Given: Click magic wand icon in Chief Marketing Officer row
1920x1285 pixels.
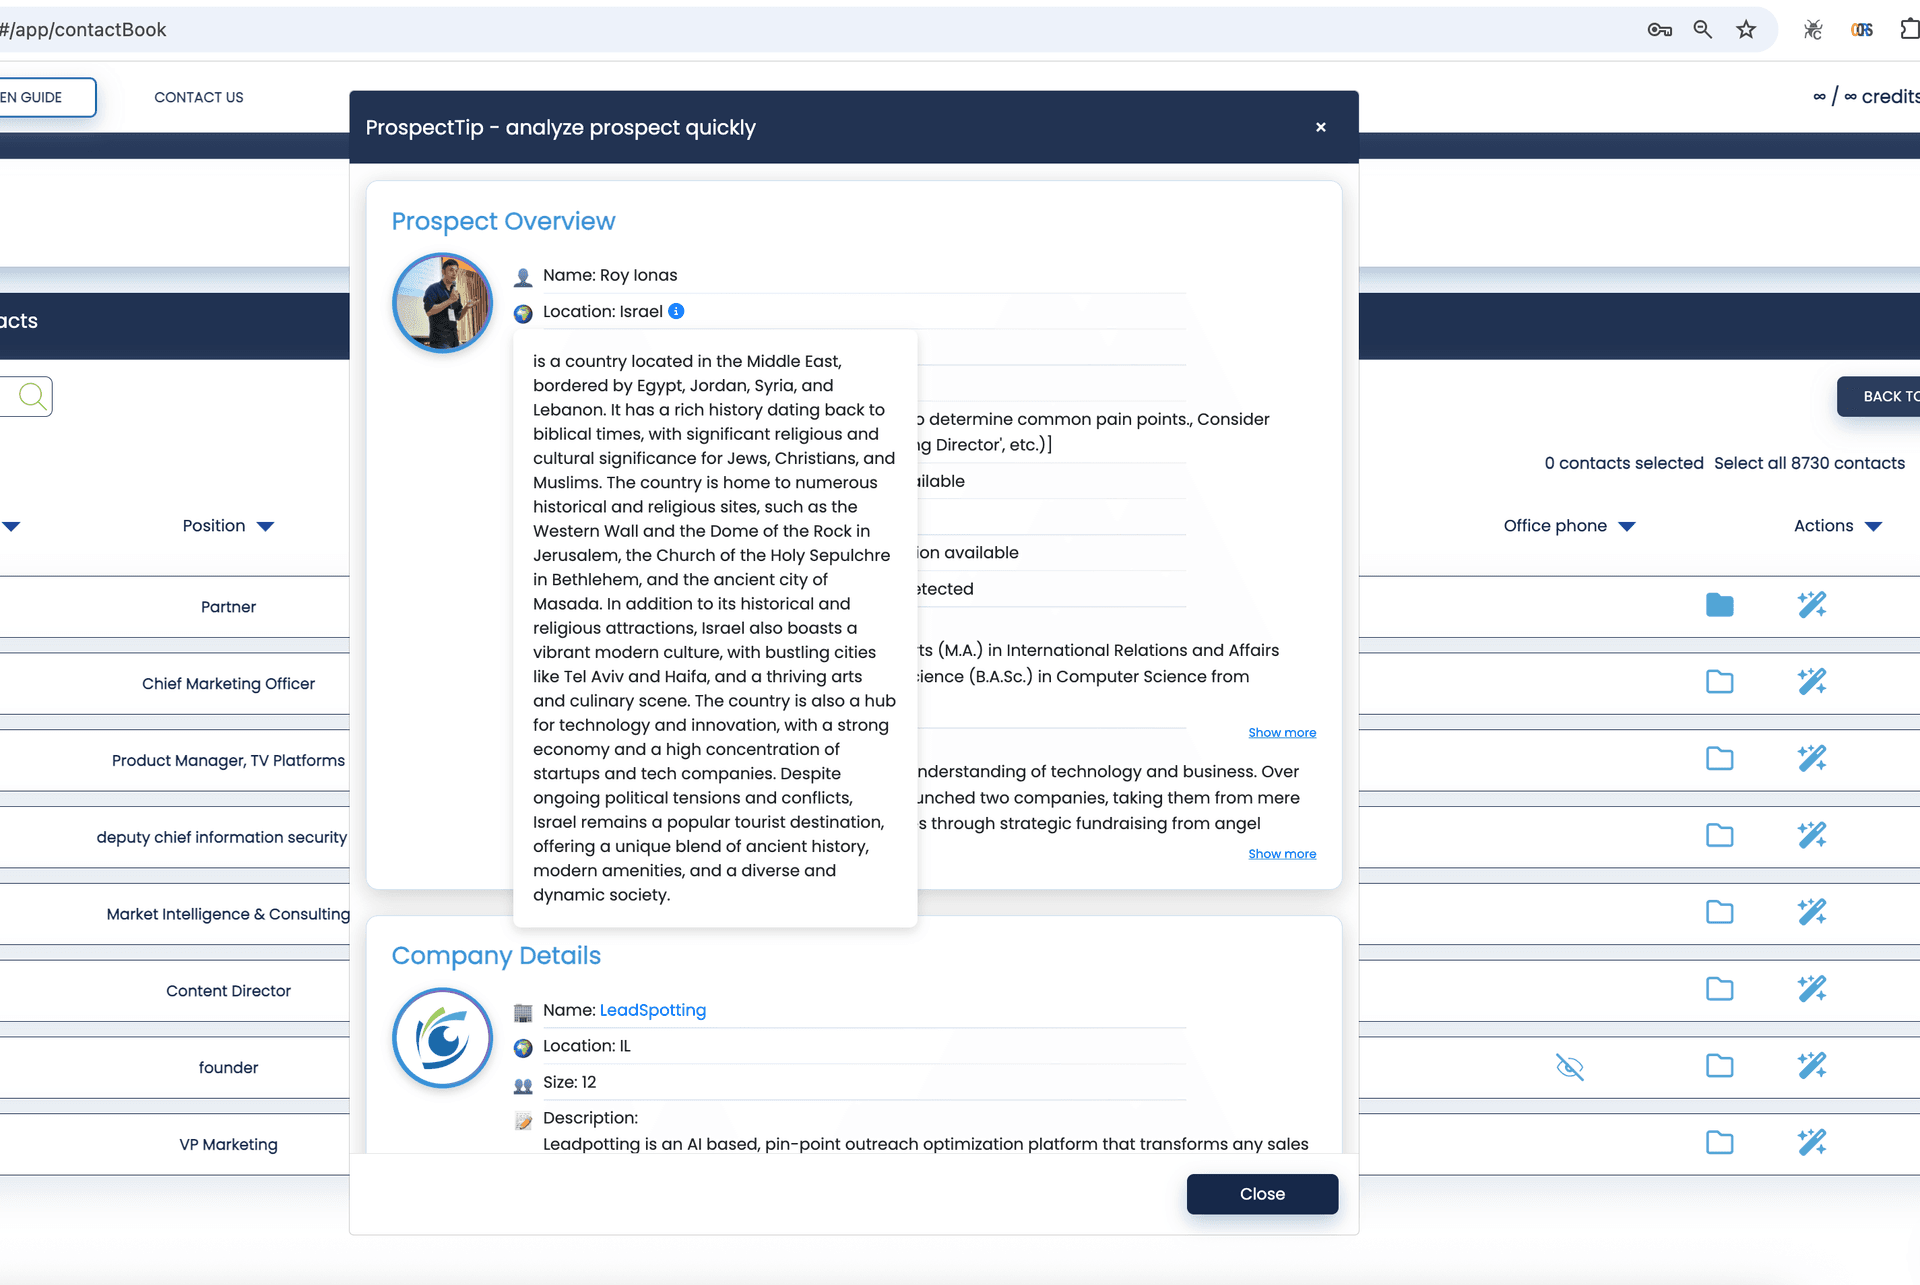Looking at the screenshot, I should [1812, 682].
